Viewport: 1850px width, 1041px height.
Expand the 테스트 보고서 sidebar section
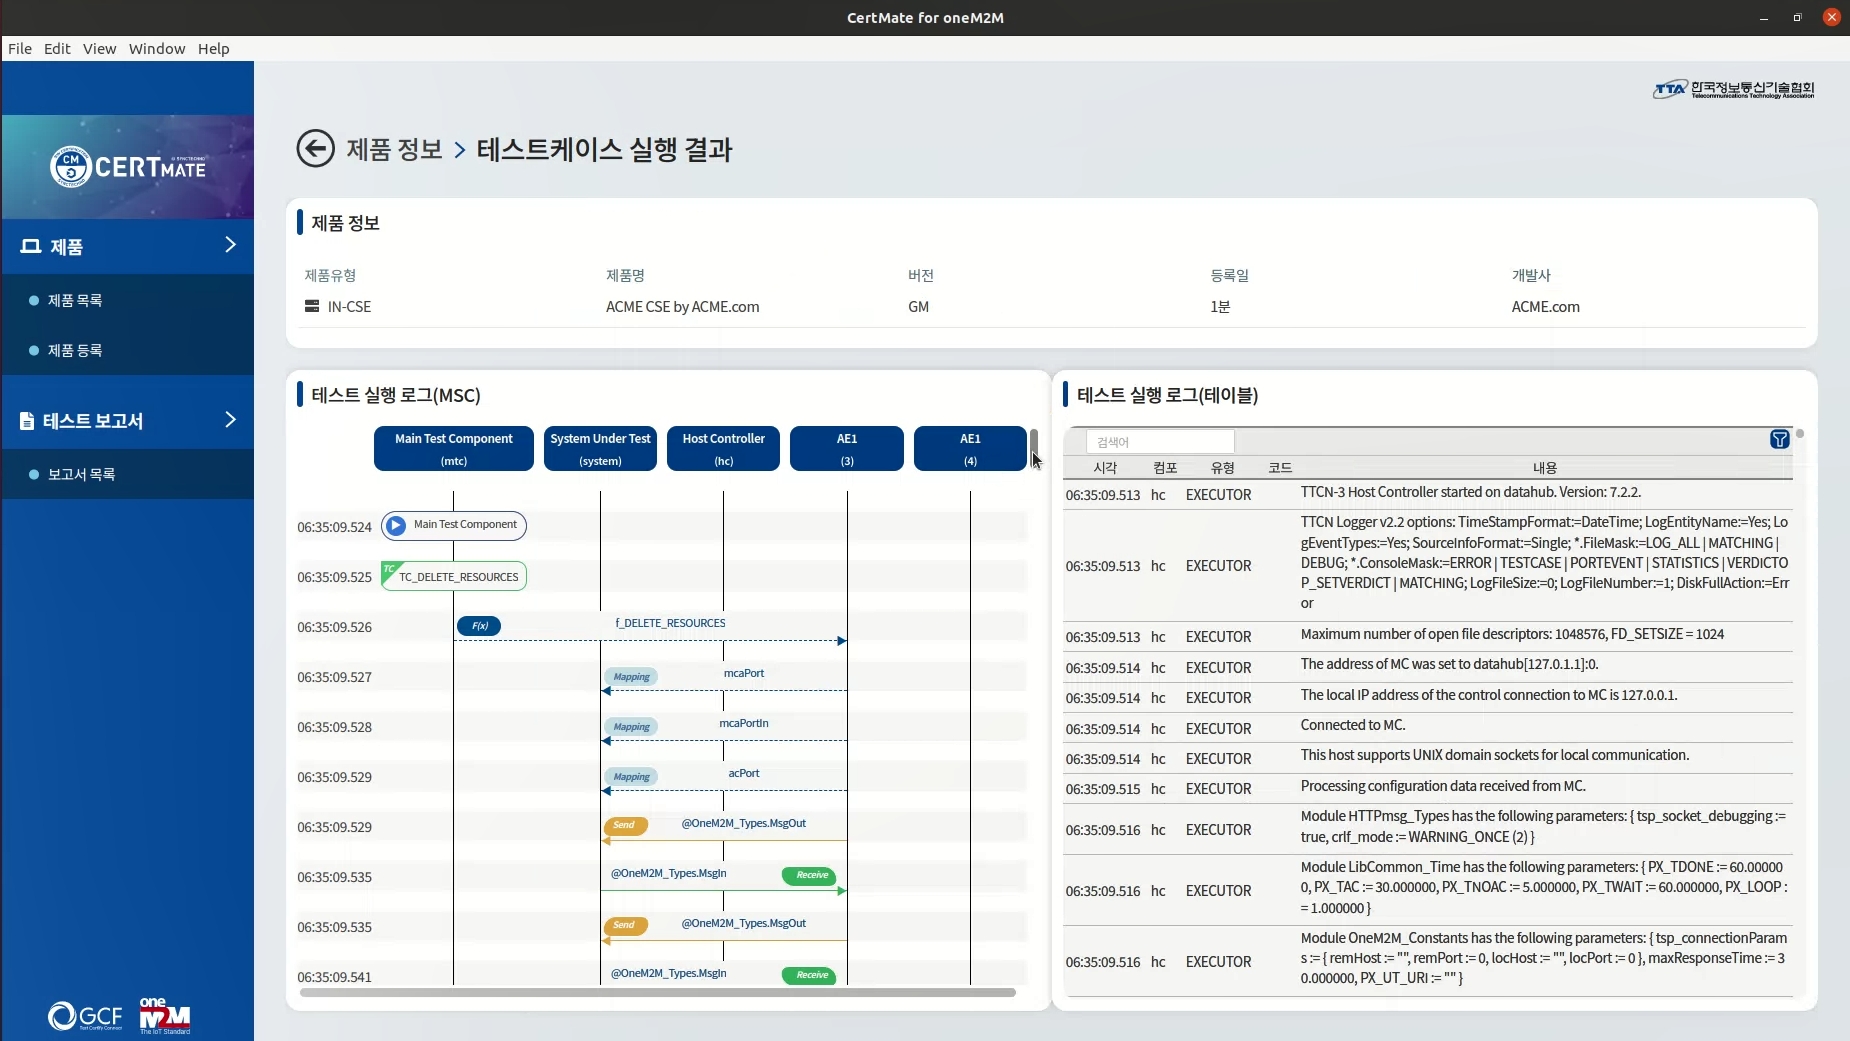pyautogui.click(x=229, y=420)
